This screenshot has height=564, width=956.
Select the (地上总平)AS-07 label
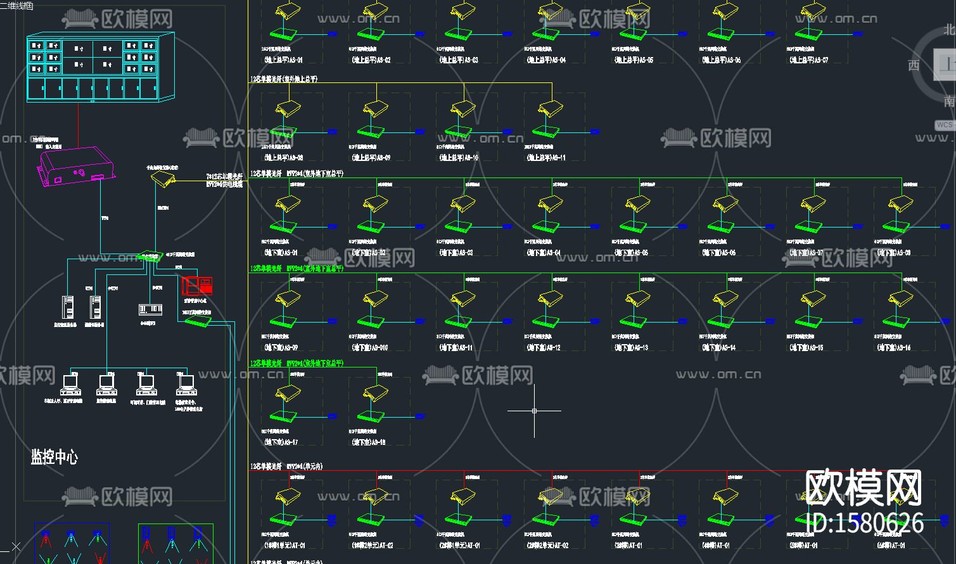click(x=809, y=60)
